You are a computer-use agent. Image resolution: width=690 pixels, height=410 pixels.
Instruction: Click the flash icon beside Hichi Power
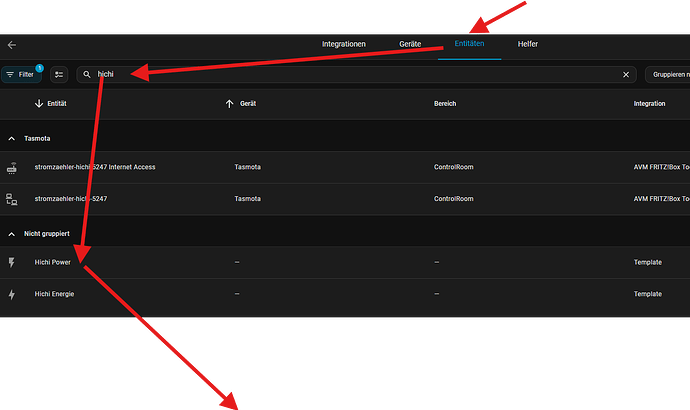(x=12, y=262)
